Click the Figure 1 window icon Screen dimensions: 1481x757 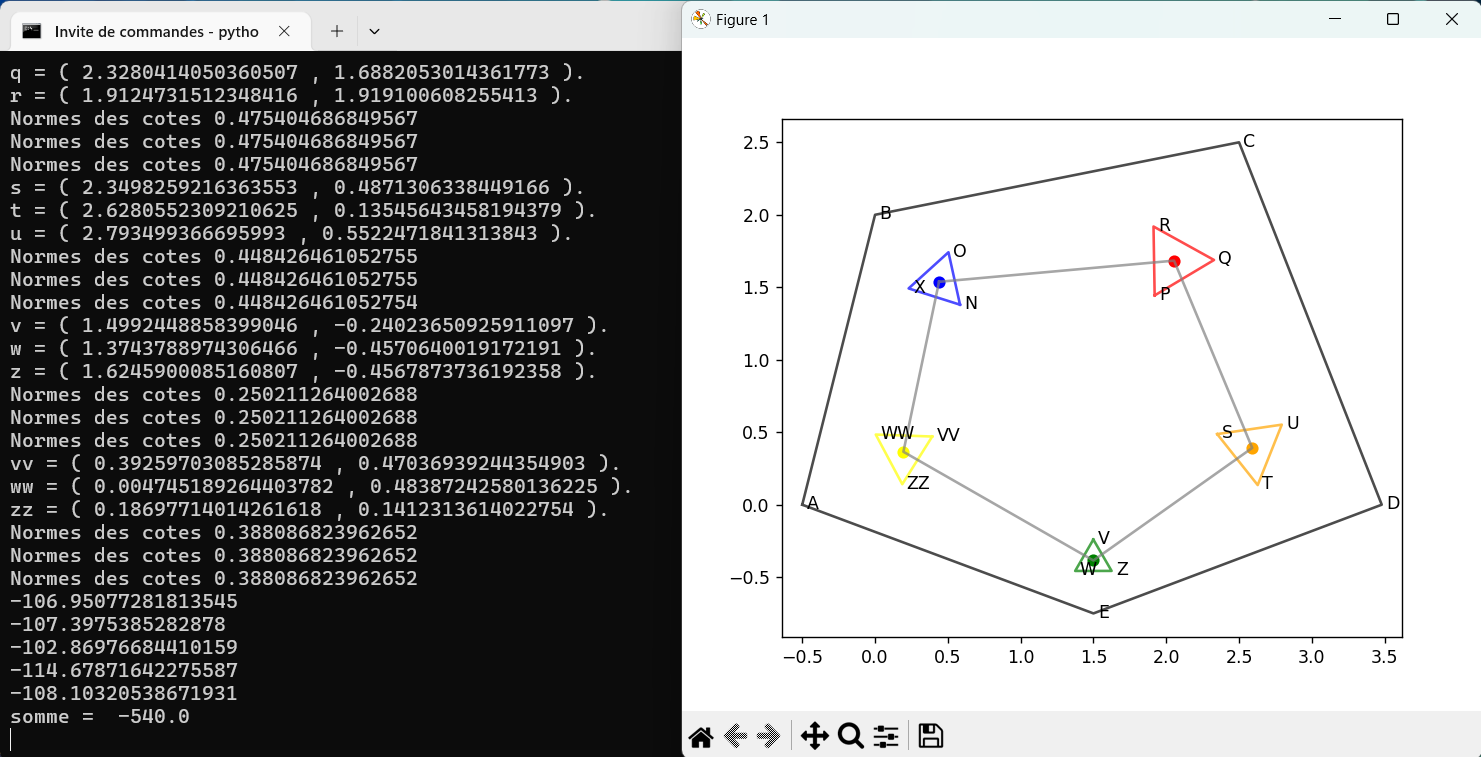(x=700, y=20)
